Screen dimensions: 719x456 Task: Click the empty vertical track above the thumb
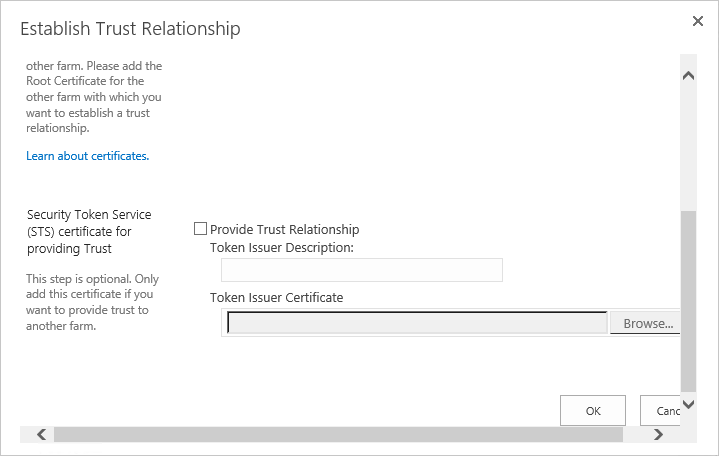pyautogui.click(x=688, y=147)
